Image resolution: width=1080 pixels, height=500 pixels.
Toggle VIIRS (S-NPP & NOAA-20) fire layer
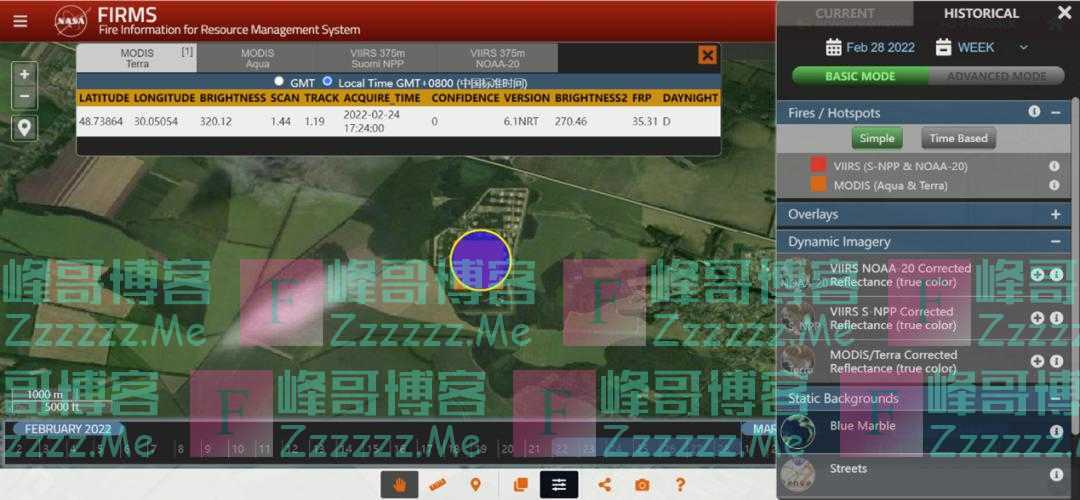pyautogui.click(x=819, y=166)
